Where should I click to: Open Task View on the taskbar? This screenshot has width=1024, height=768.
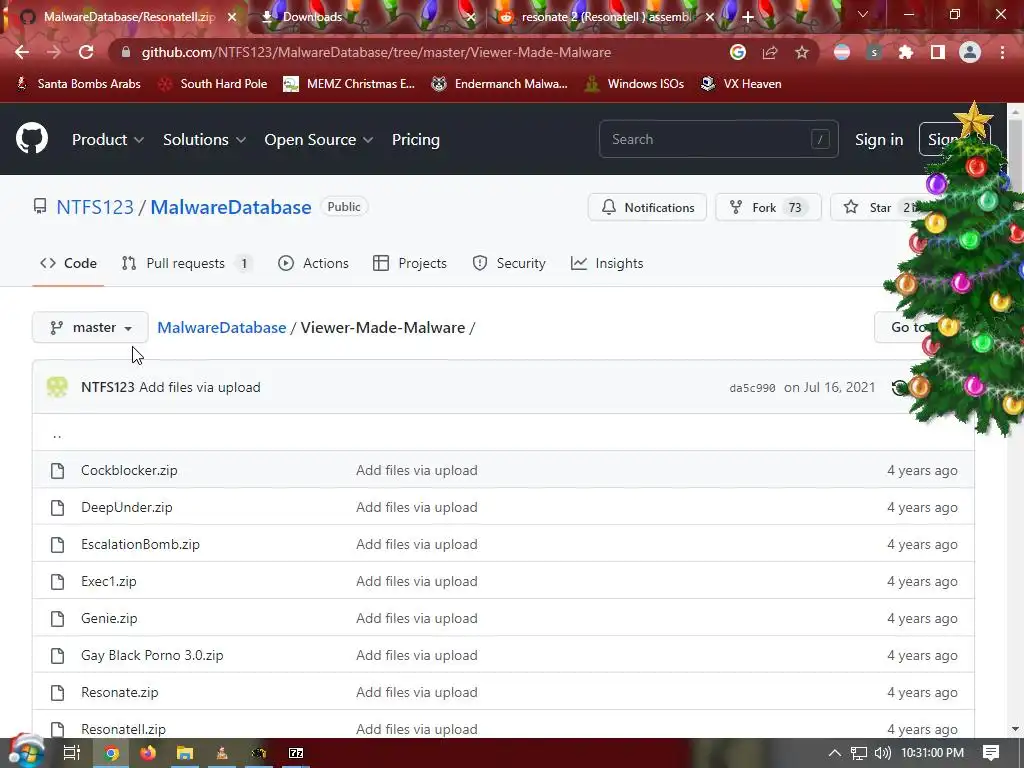click(x=71, y=753)
